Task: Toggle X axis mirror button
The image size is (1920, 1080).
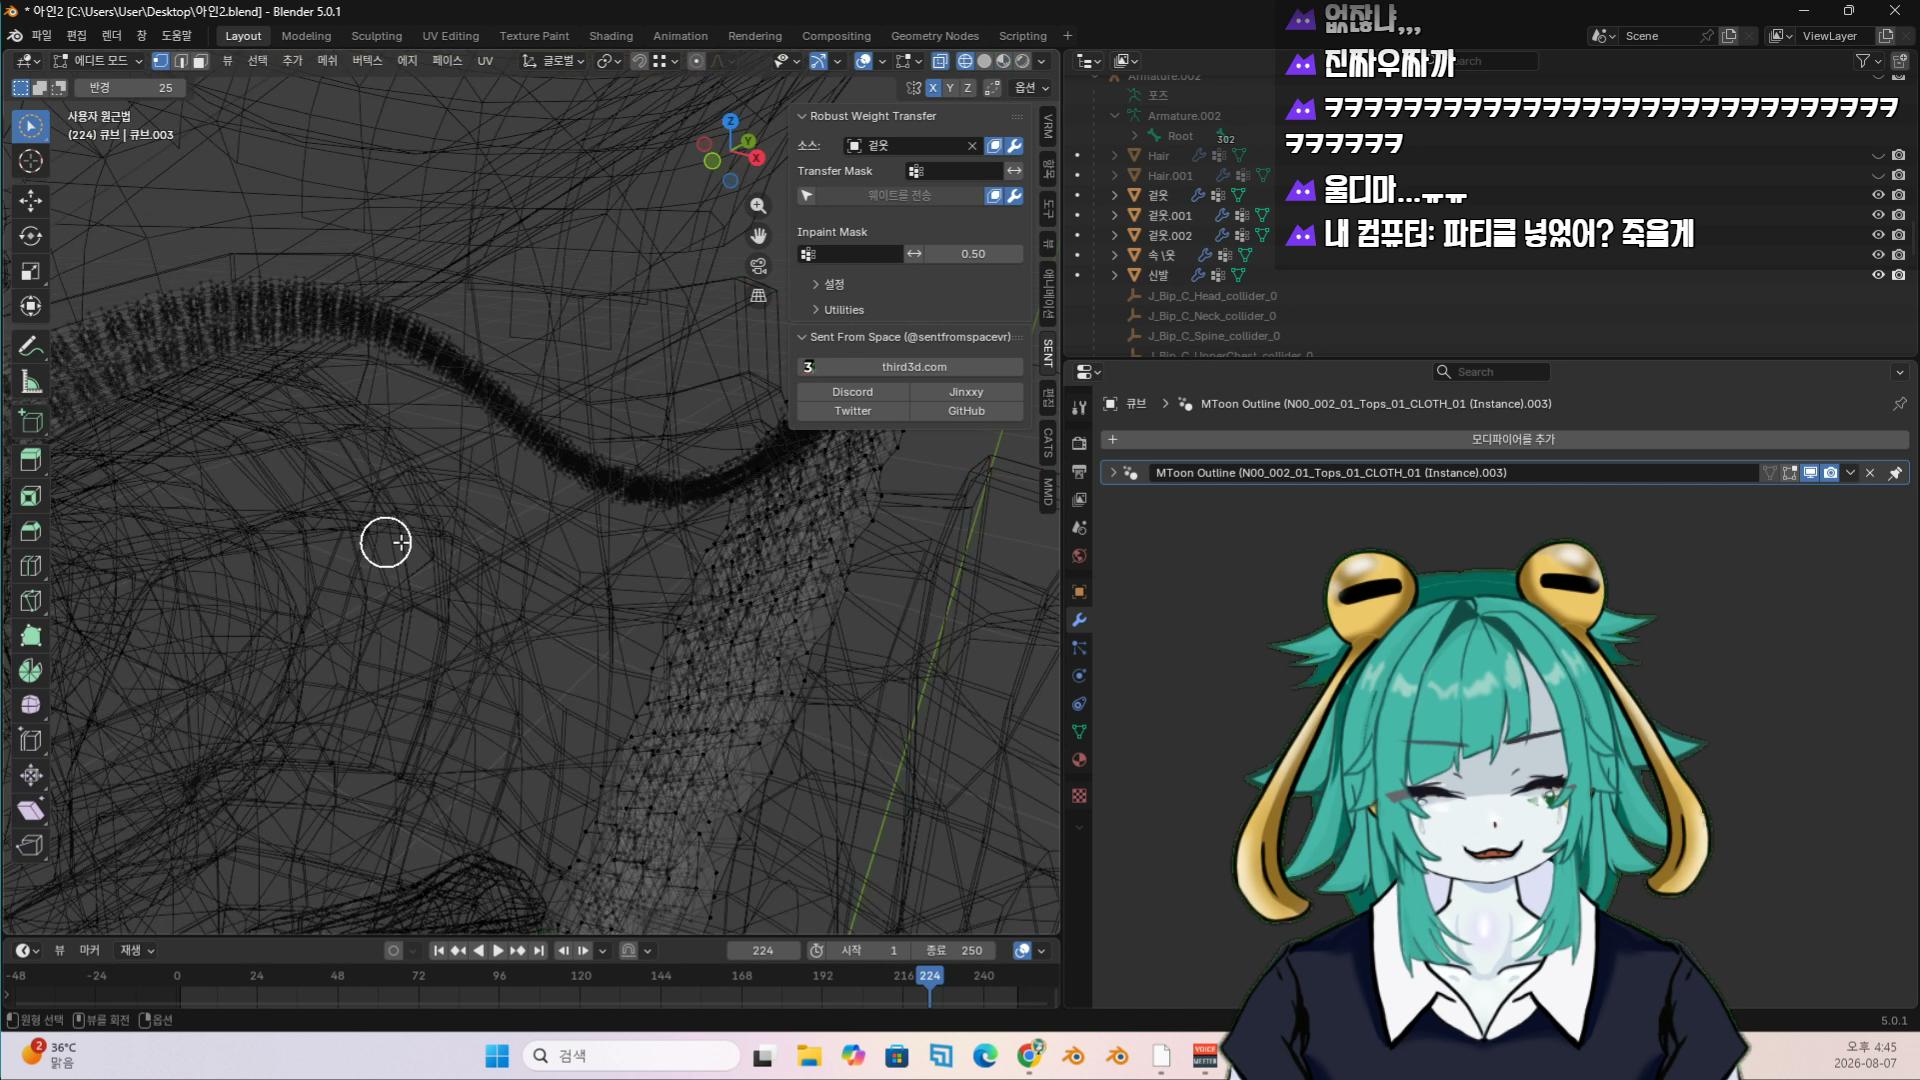Action: tap(933, 88)
